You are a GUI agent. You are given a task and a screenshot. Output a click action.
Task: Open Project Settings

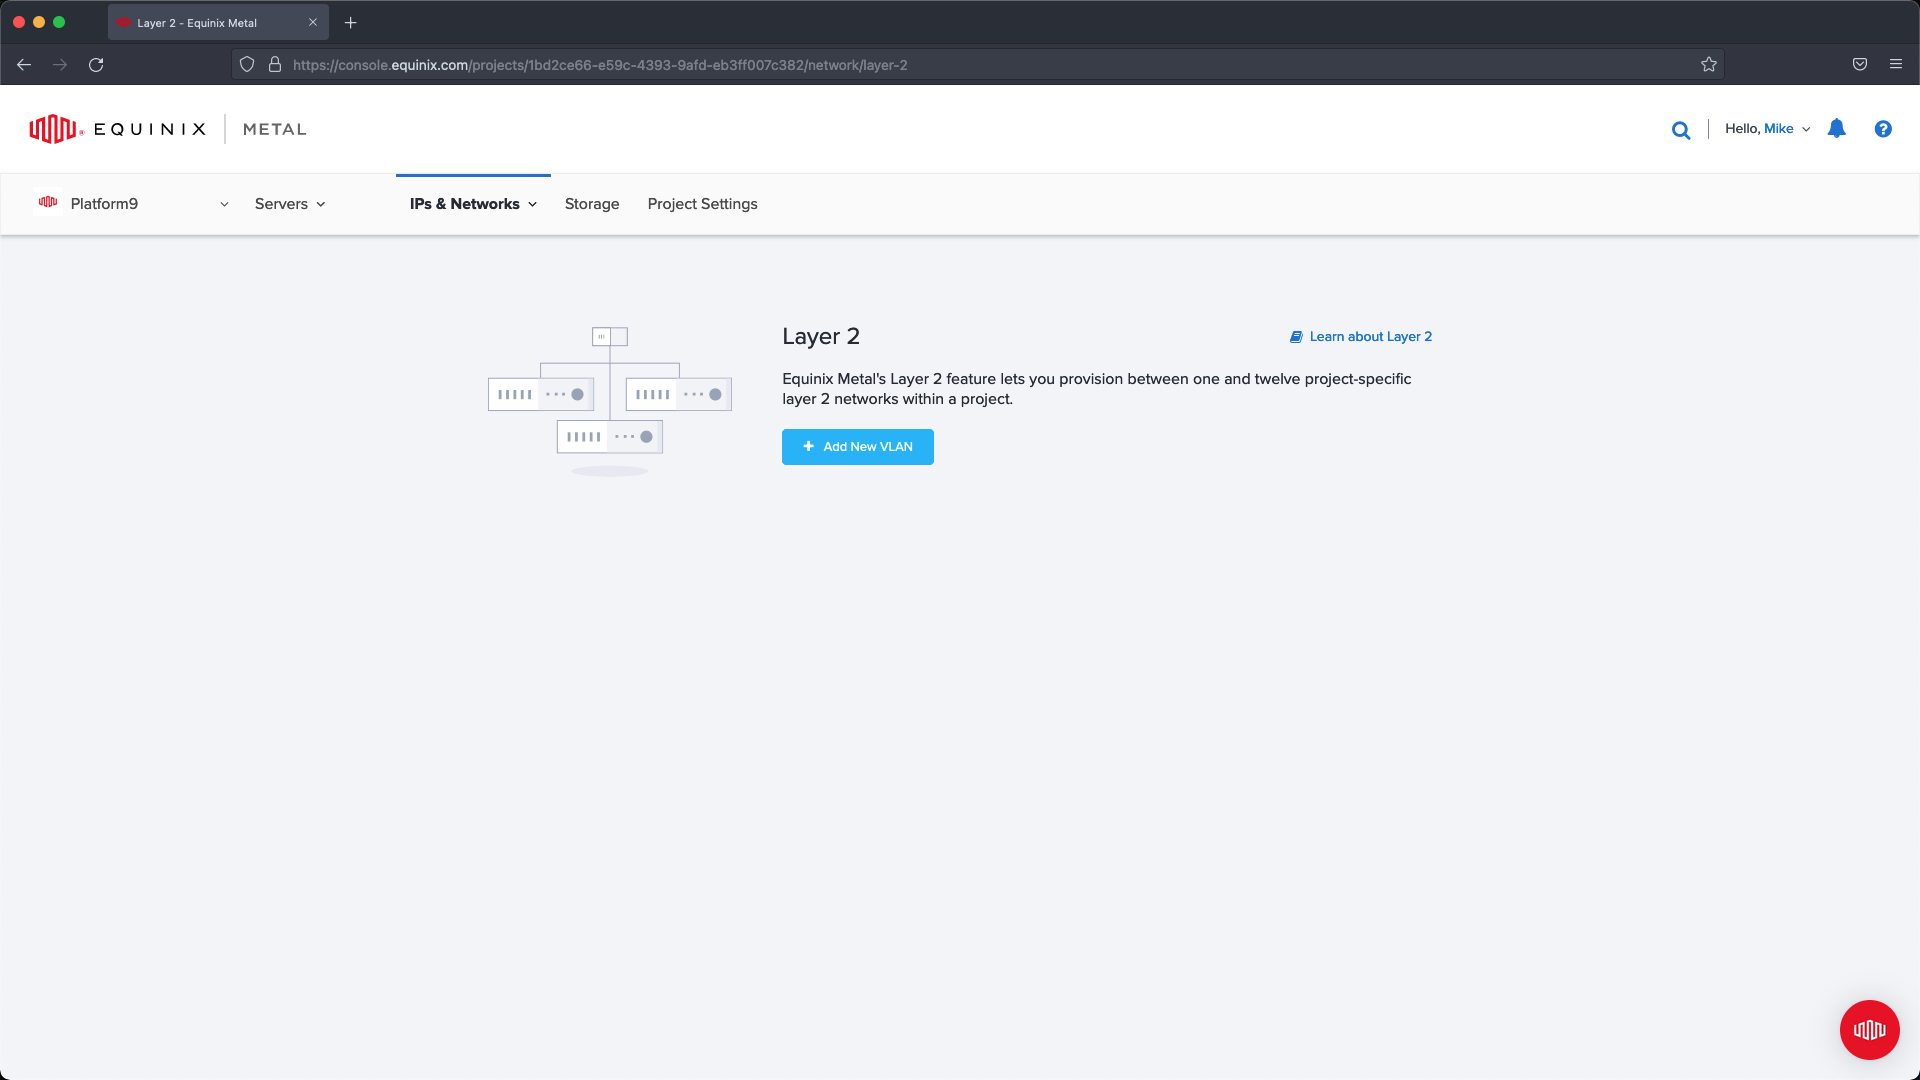click(x=702, y=204)
